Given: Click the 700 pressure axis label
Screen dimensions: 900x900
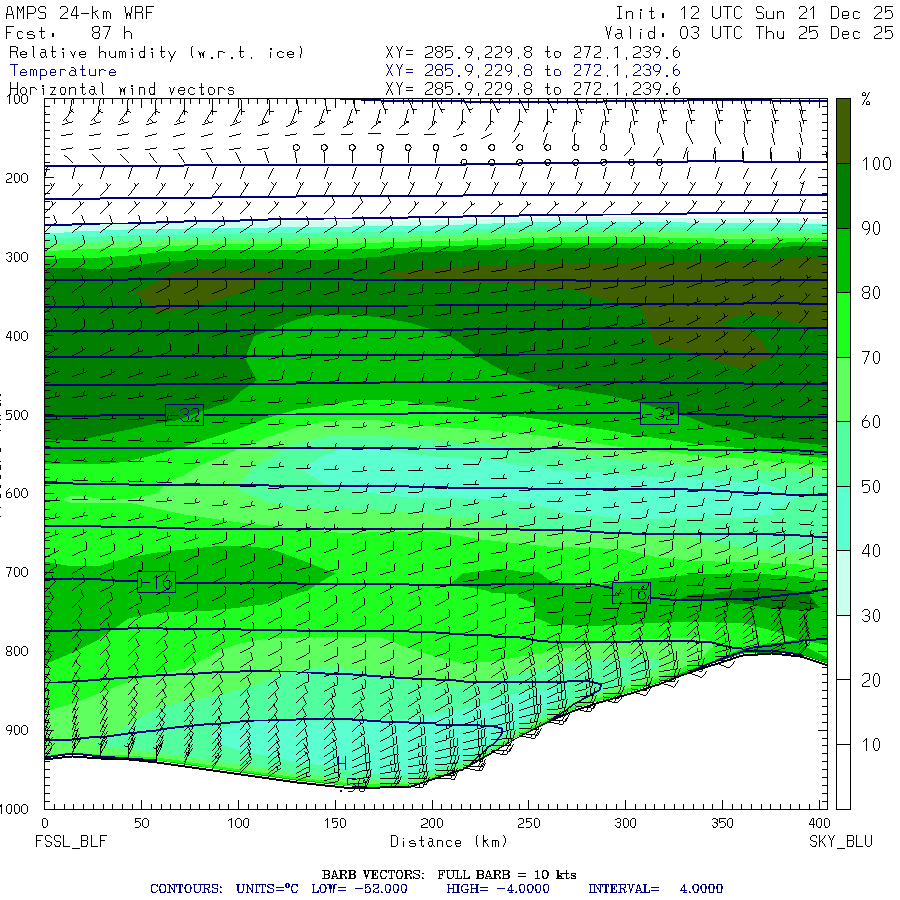Looking at the screenshot, I should (x=17, y=572).
